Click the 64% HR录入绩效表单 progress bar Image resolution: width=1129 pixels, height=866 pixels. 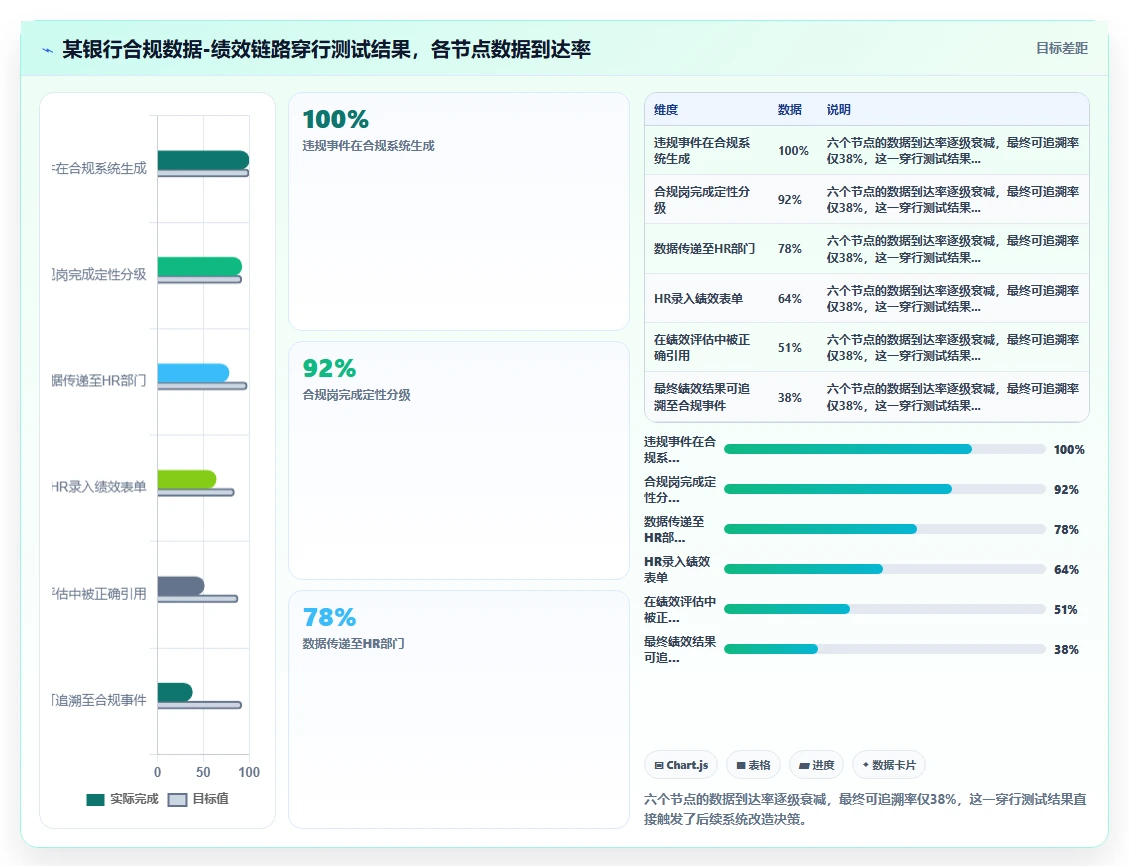[x=884, y=569]
